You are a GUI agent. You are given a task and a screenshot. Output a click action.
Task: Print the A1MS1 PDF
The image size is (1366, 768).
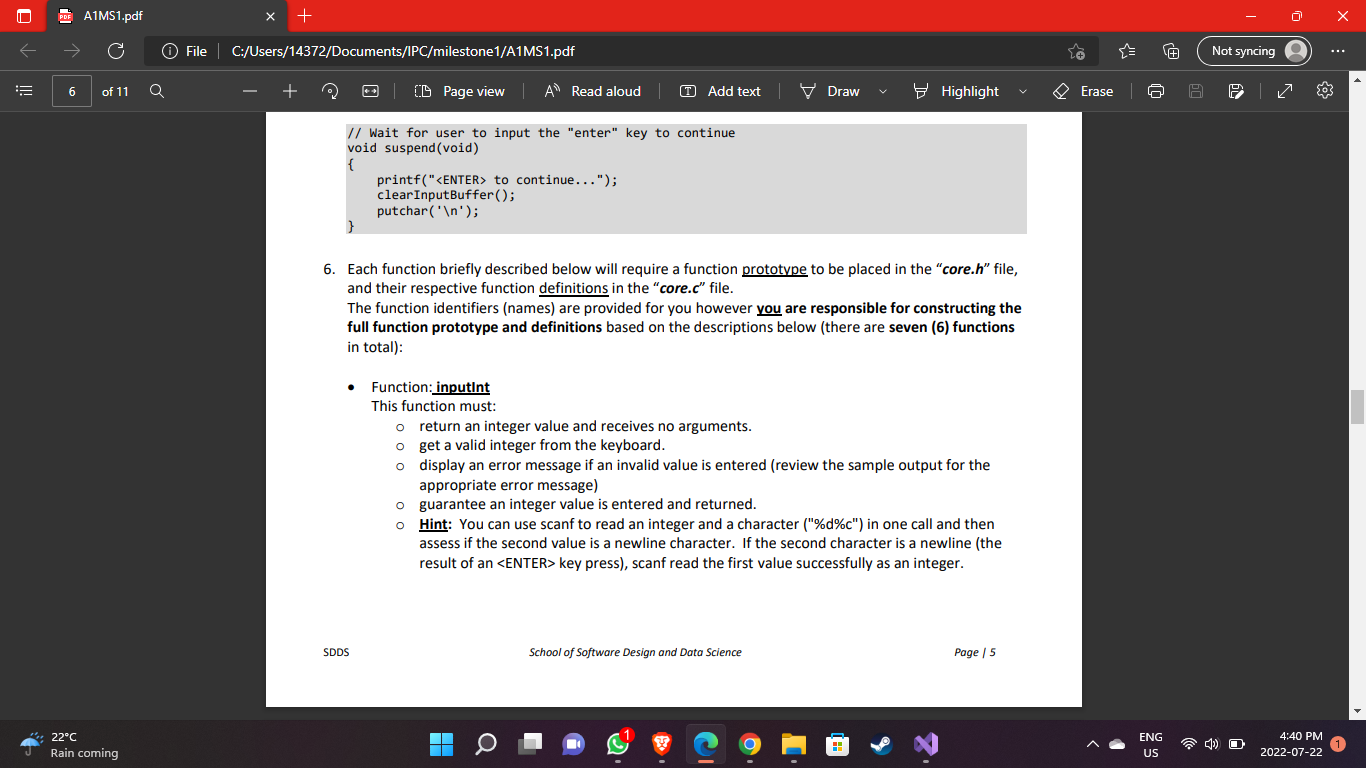[1155, 91]
